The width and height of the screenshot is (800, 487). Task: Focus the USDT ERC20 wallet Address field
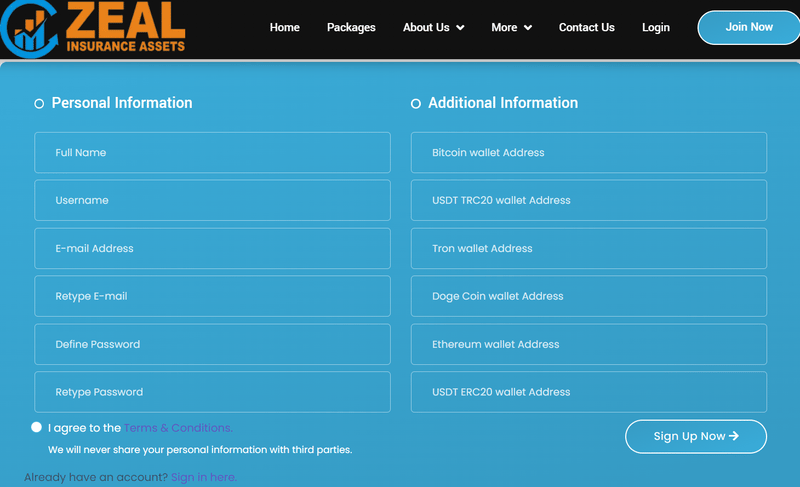(x=589, y=392)
